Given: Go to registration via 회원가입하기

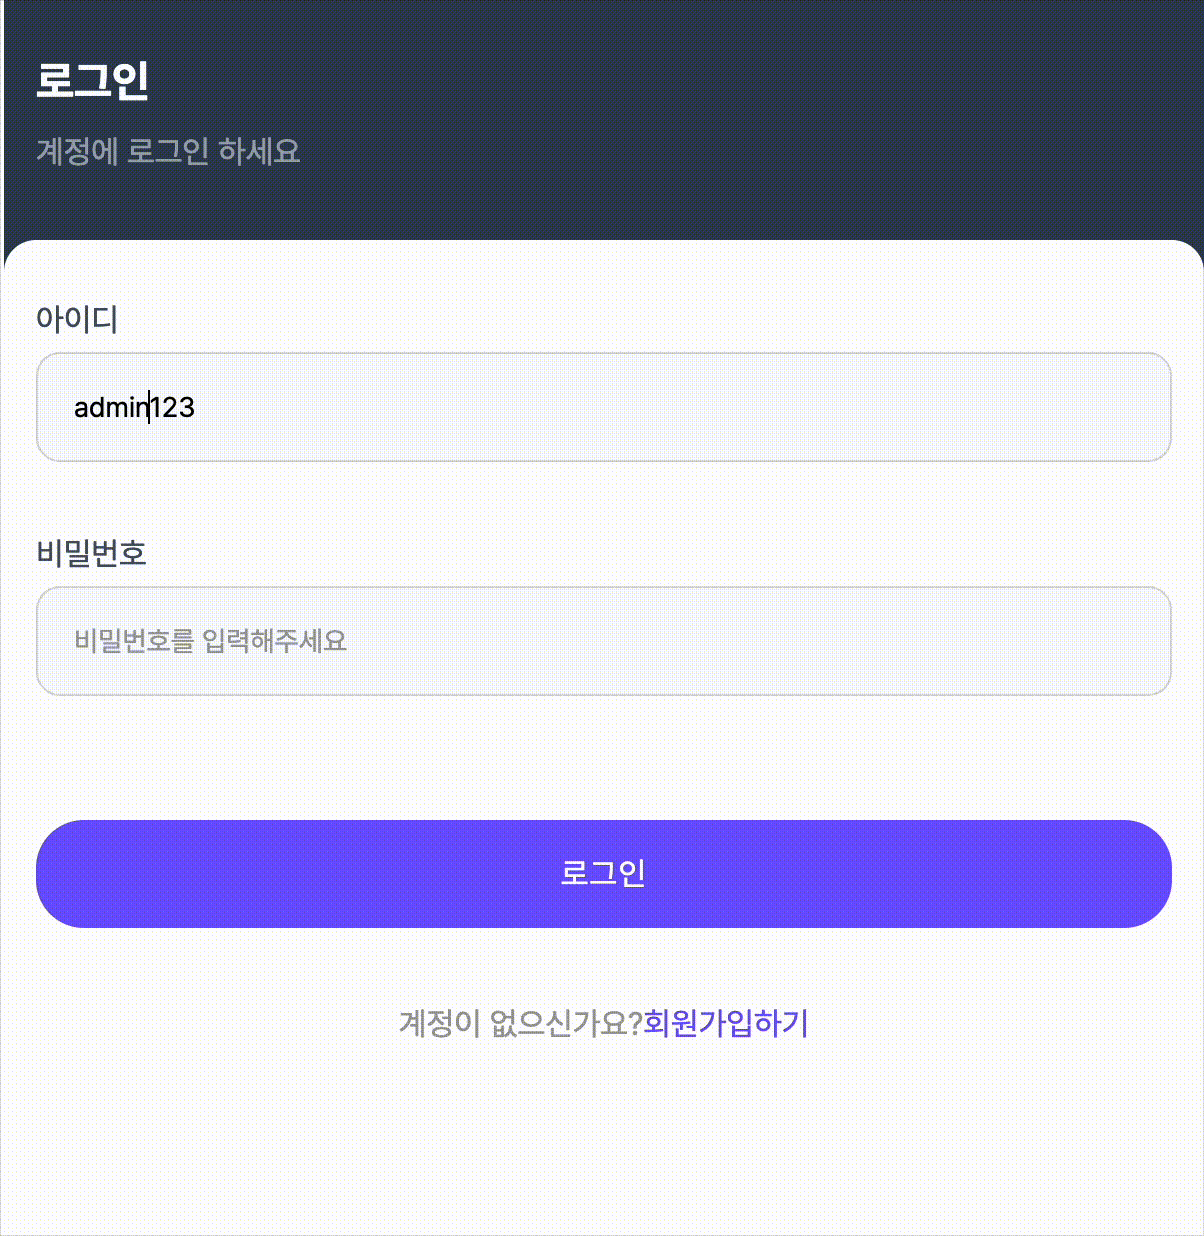Looking at the screenshot, I should click(x=725, y=1023).
